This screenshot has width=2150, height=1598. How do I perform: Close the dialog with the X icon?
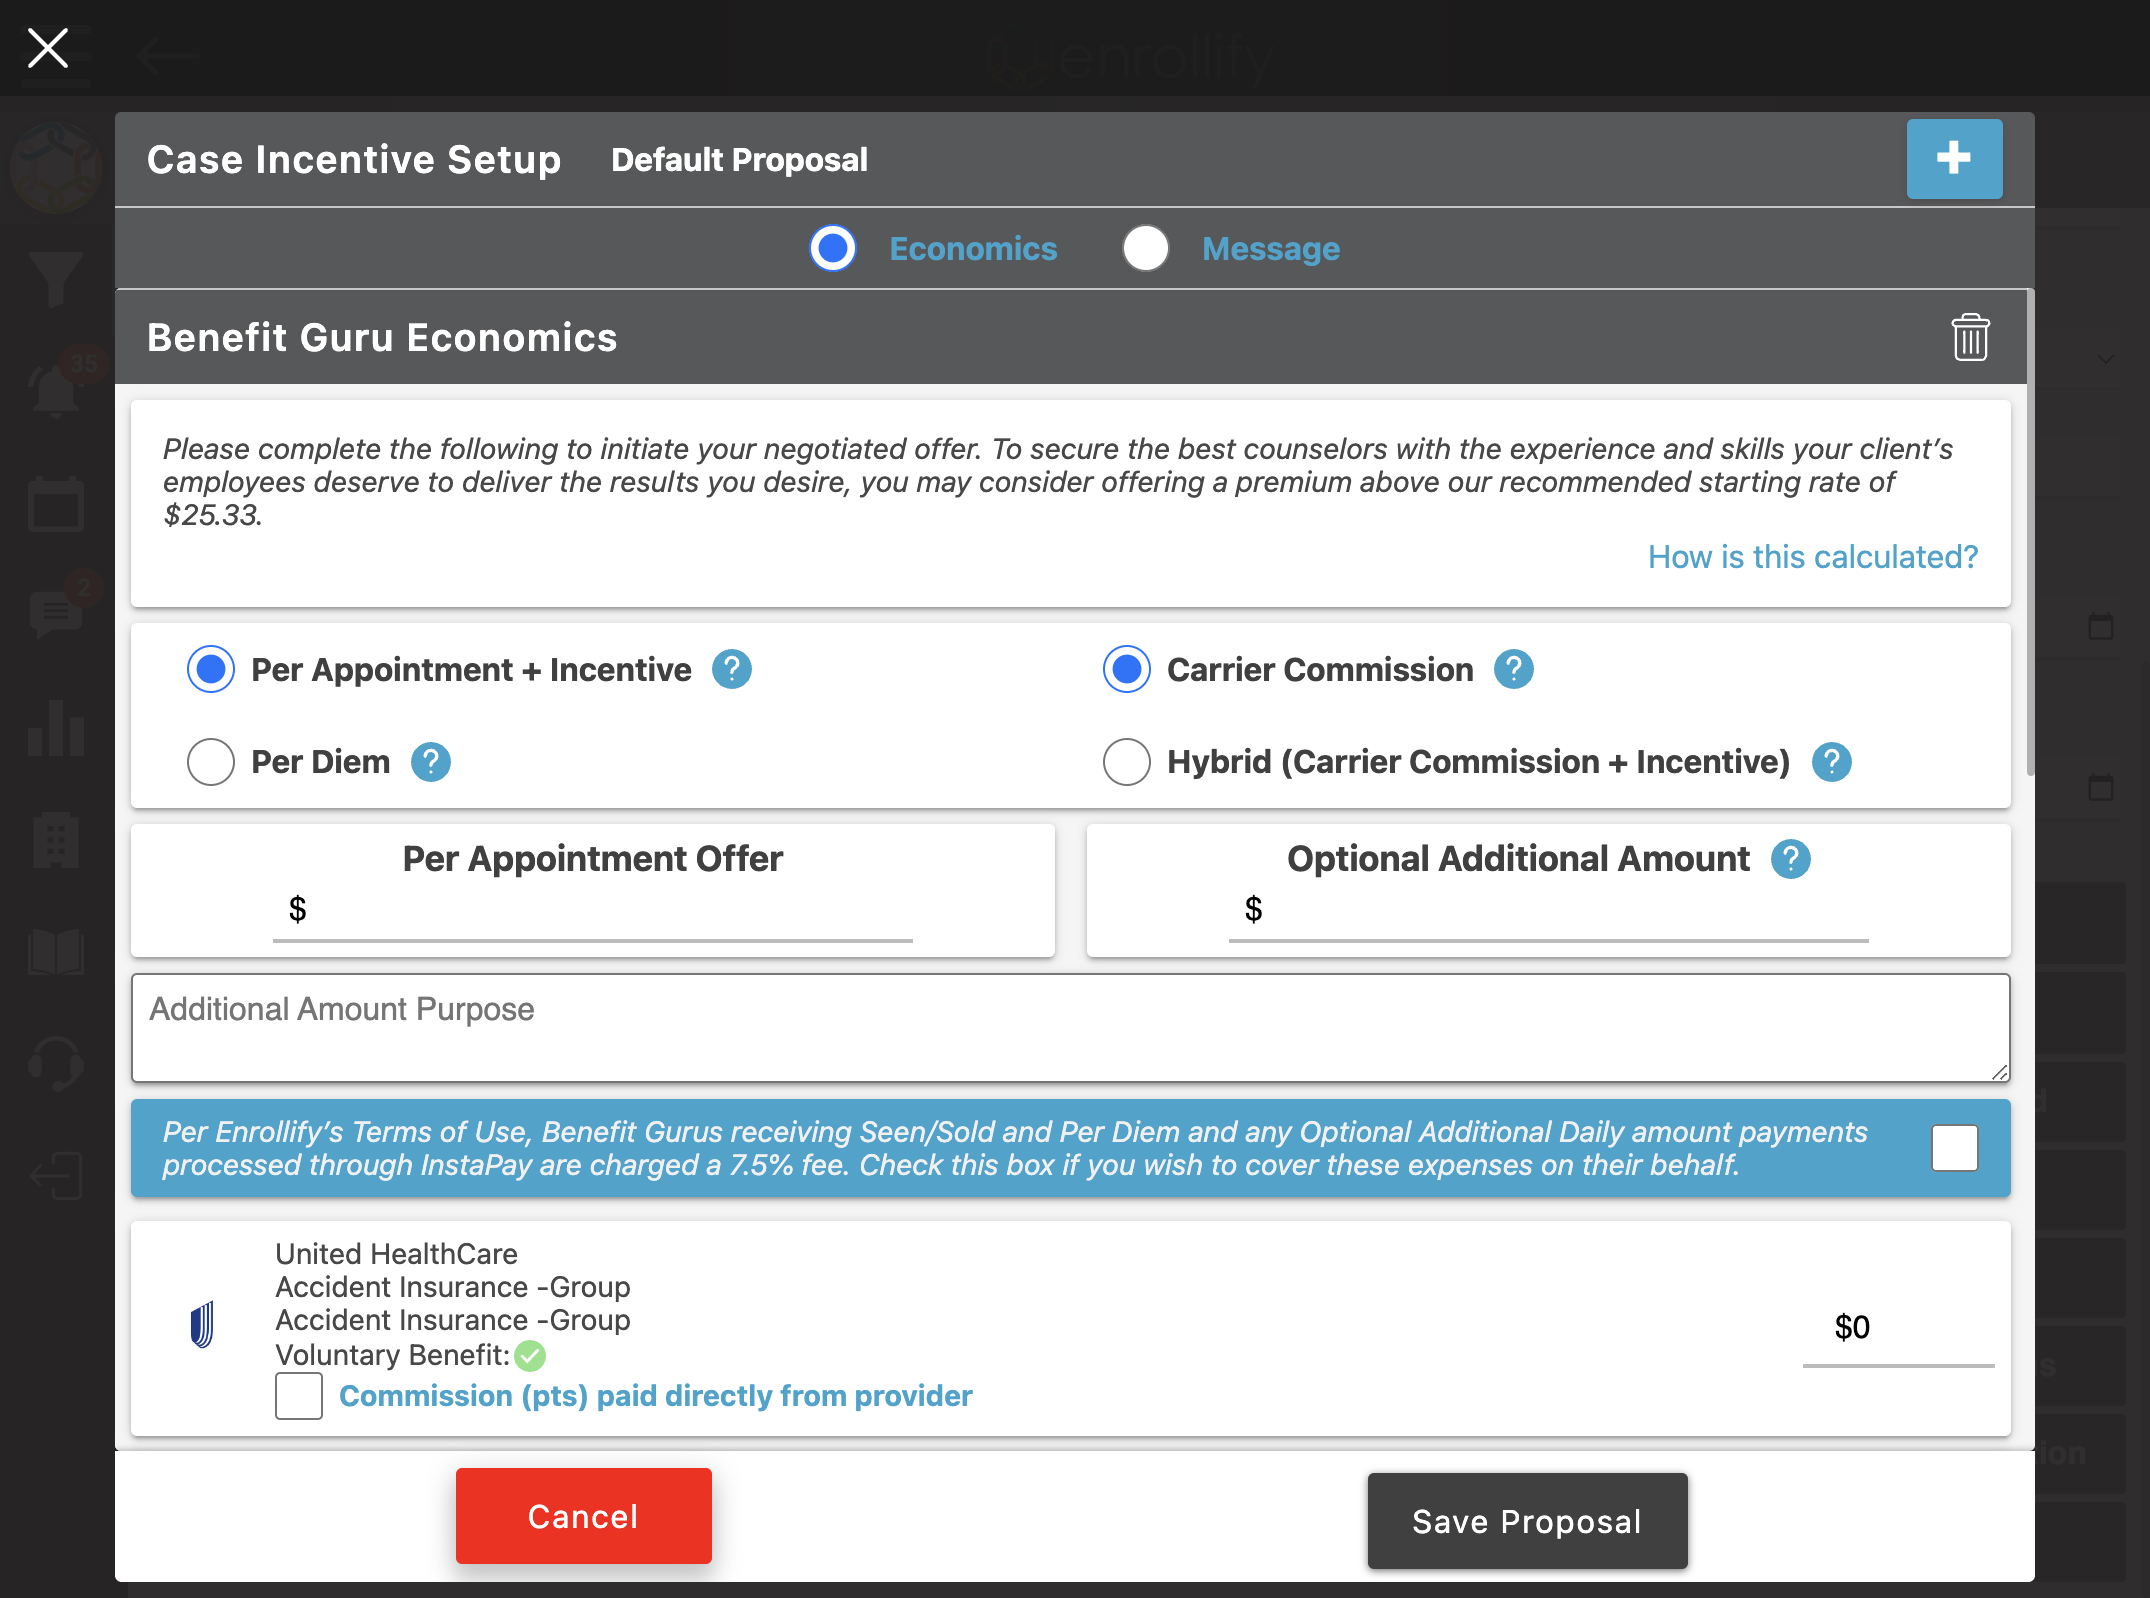(x=48, y=48)
